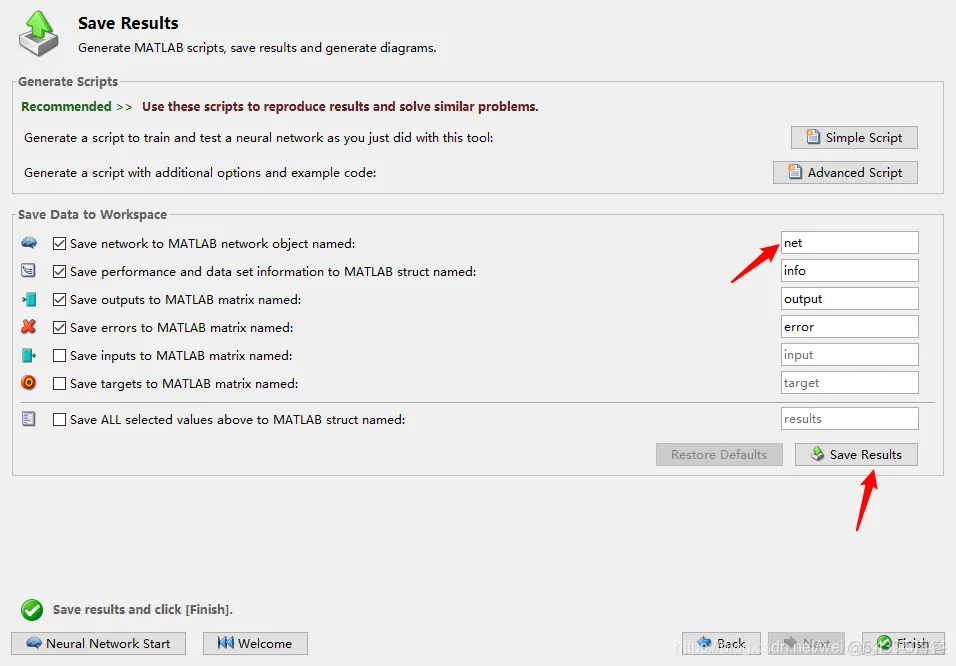Click the performance info icon beside struct row

coord(29,270)
